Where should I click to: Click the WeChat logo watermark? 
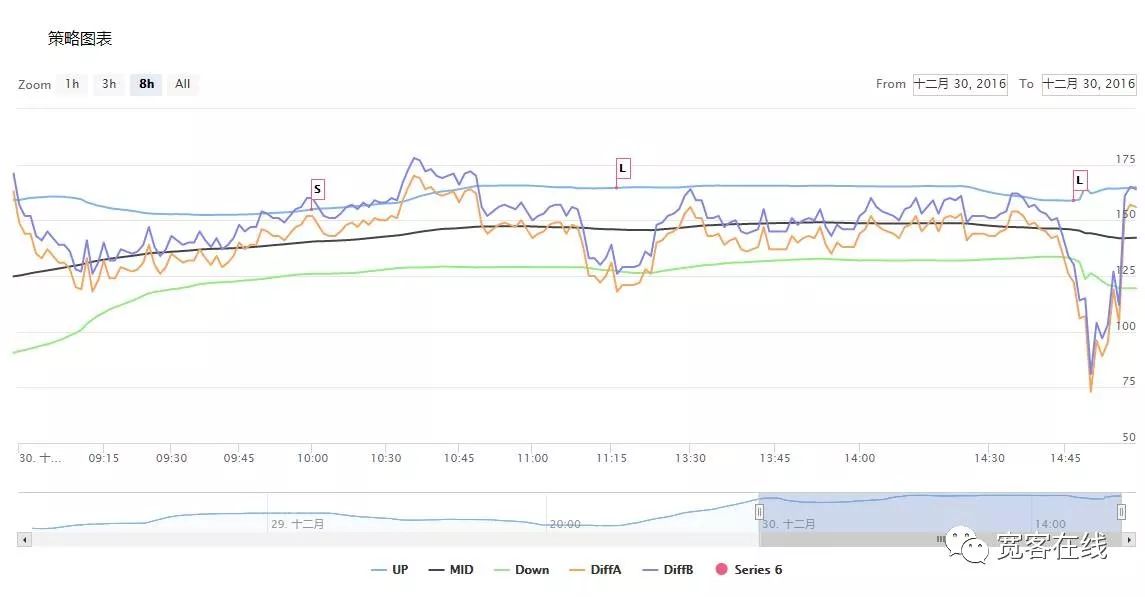click(x=966, y=546)
